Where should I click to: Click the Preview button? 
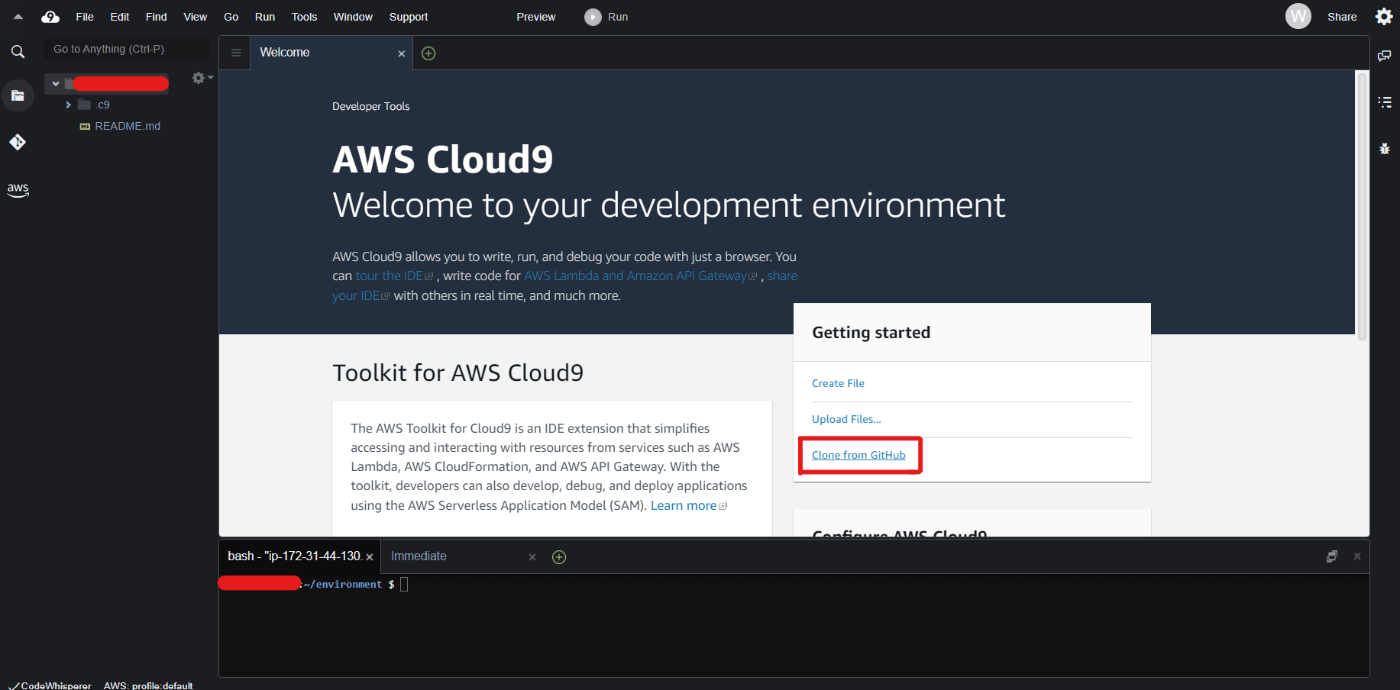point(536,17)
